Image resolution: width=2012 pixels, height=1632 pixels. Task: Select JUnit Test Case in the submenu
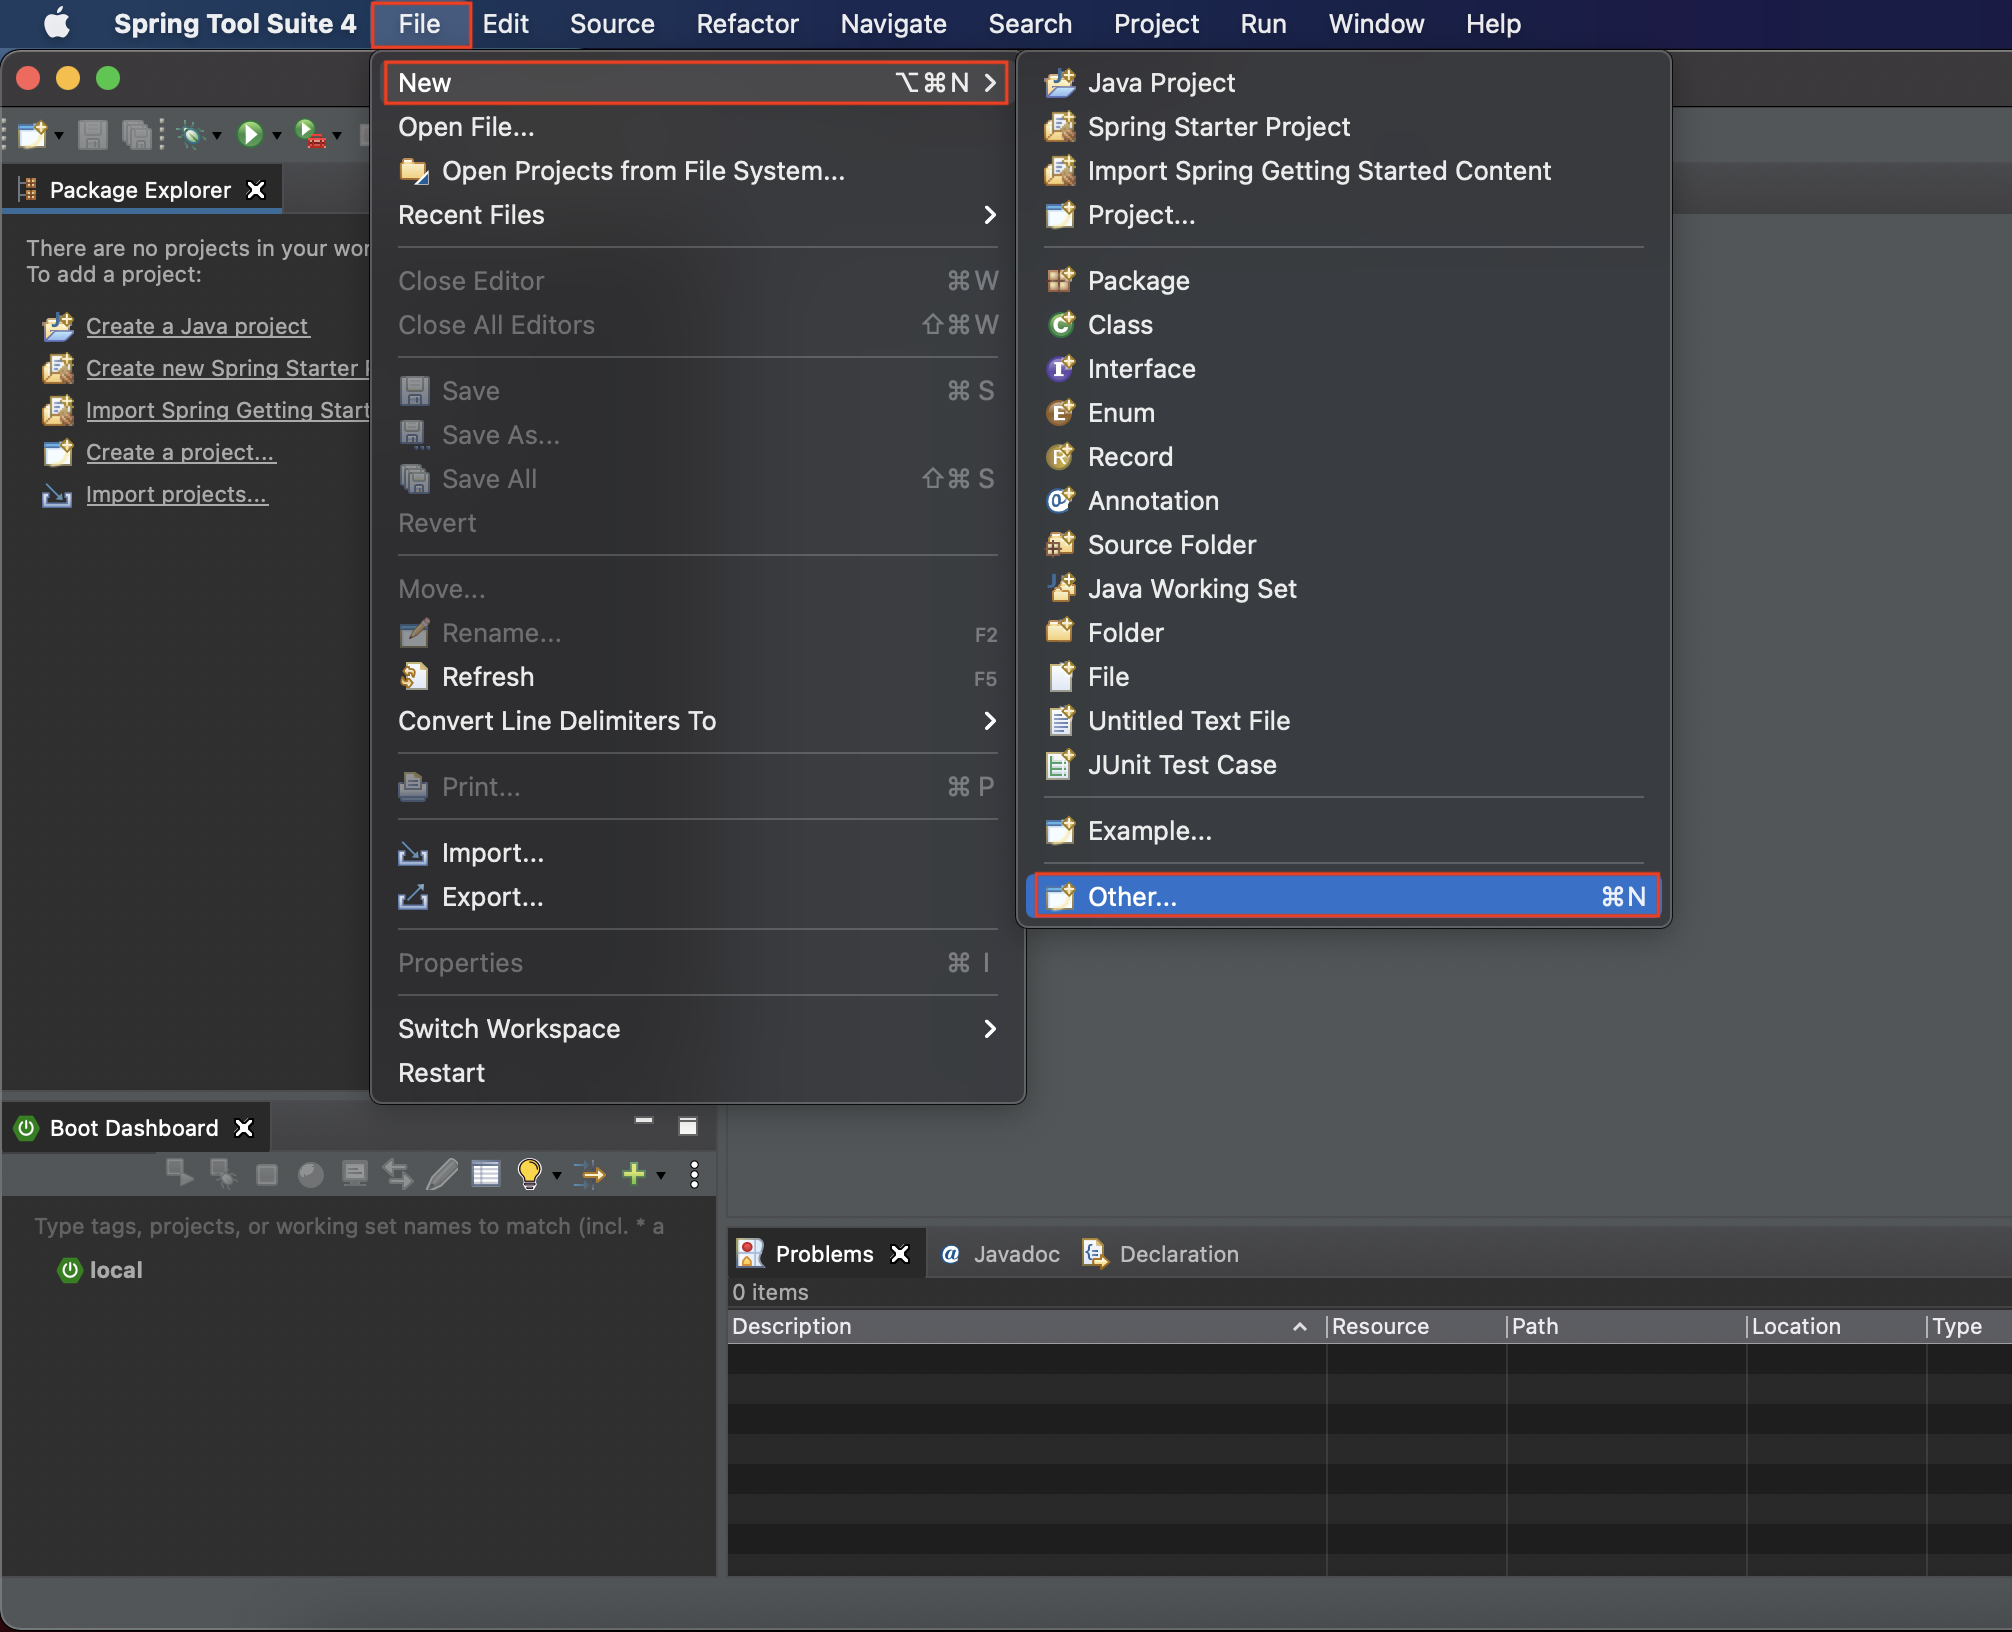[1344, 765]
